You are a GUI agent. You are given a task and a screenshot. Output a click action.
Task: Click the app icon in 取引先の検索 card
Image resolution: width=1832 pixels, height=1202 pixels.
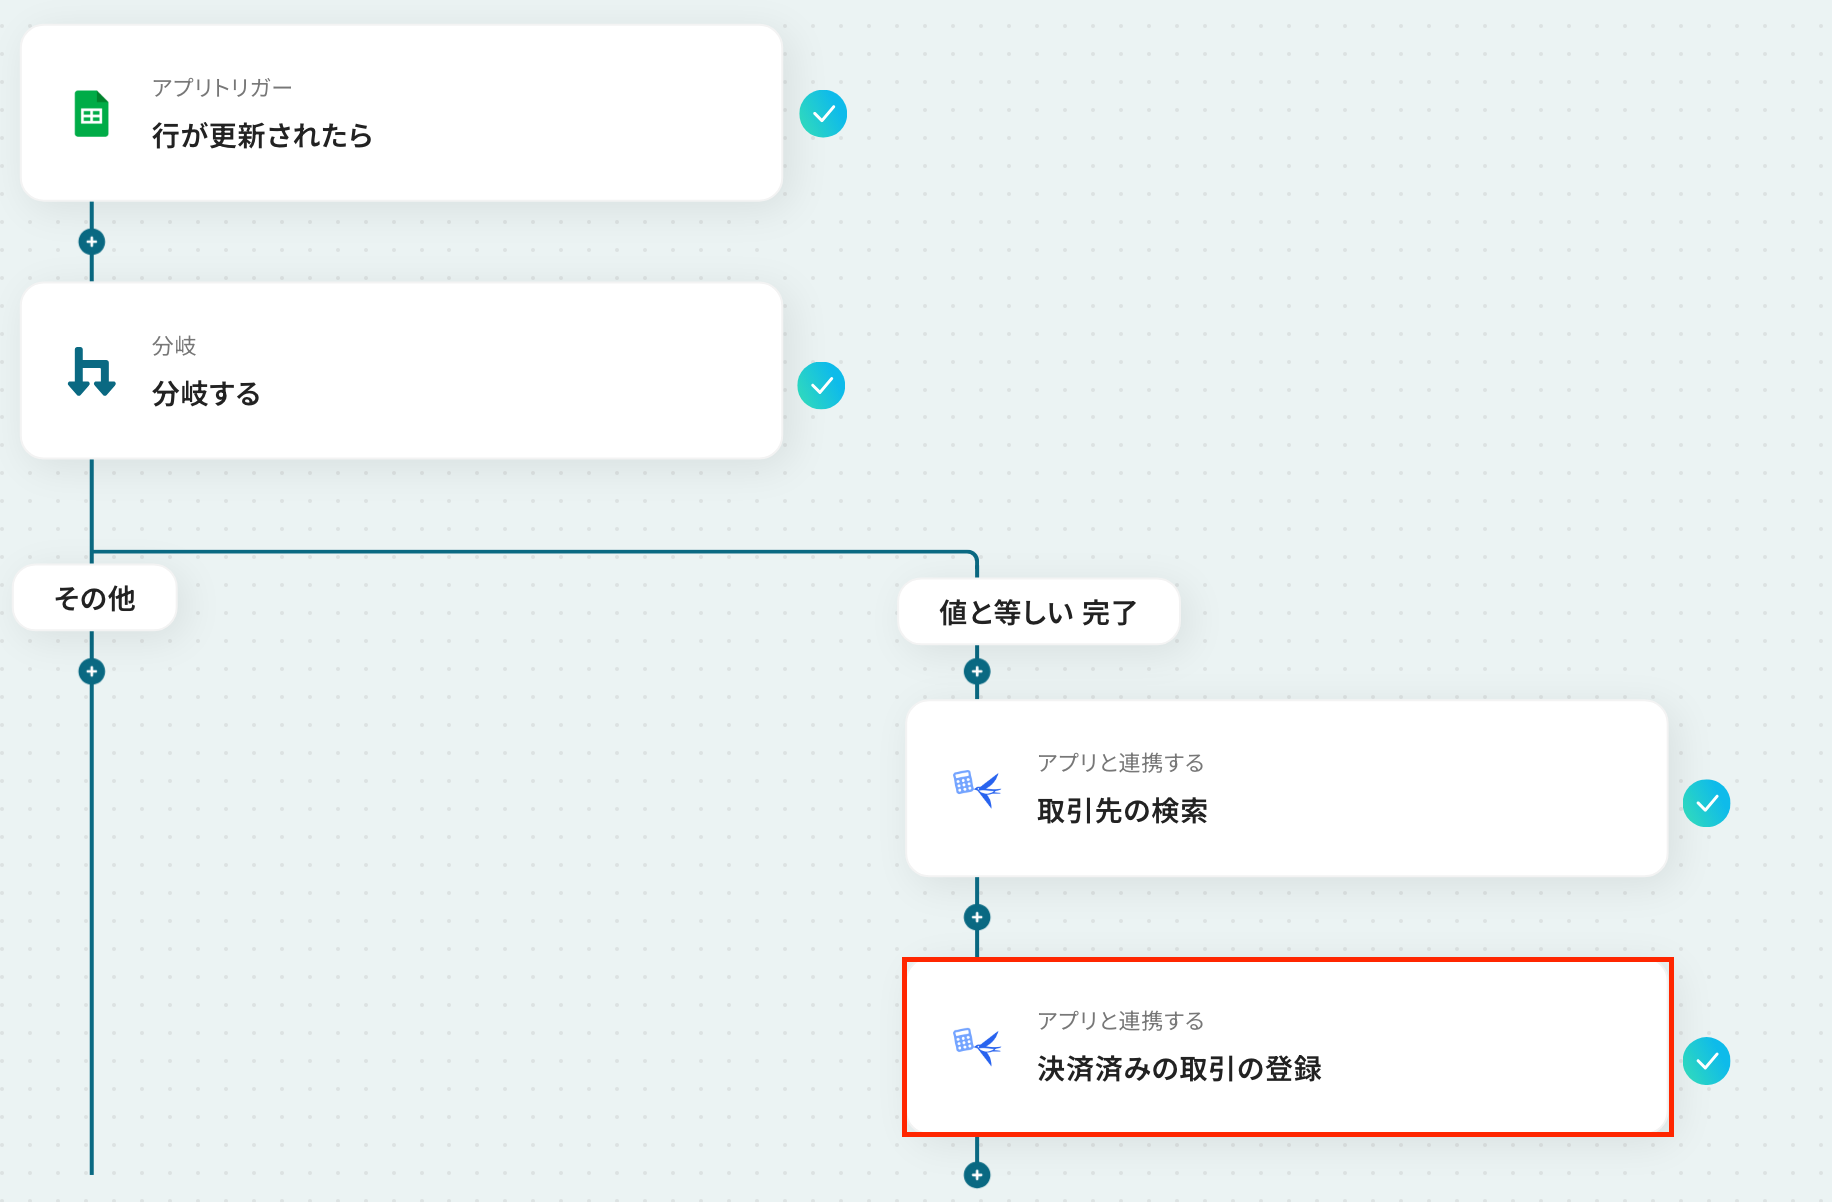[x=976, y=788]
